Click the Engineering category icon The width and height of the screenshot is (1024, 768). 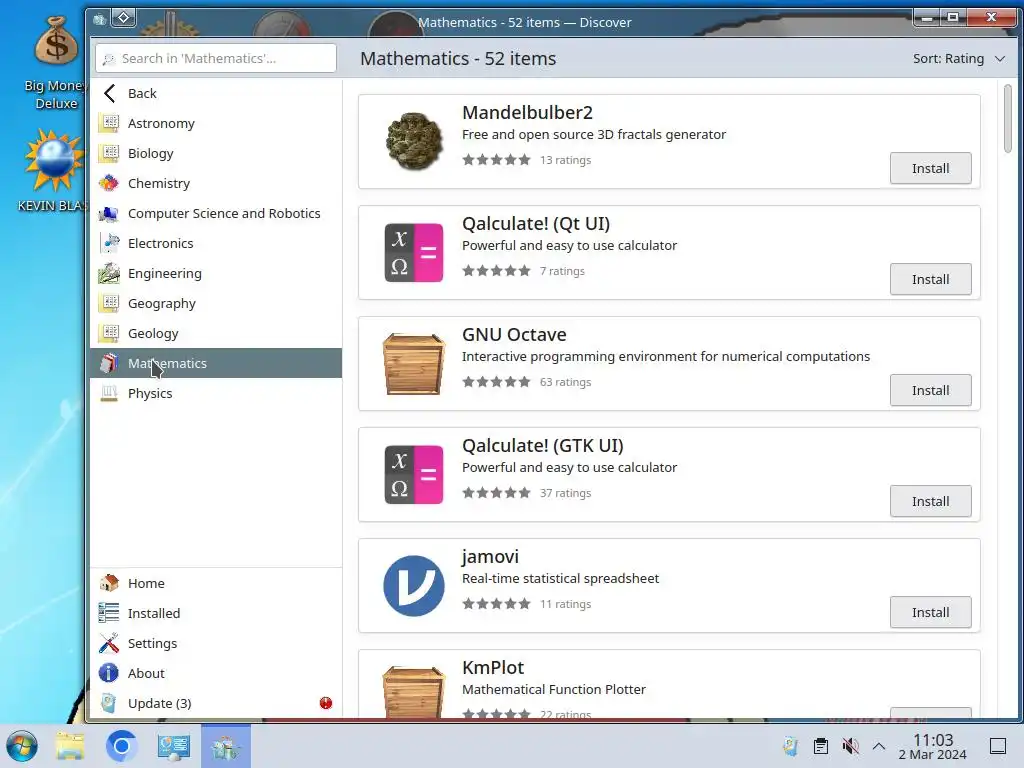[109, 273]
